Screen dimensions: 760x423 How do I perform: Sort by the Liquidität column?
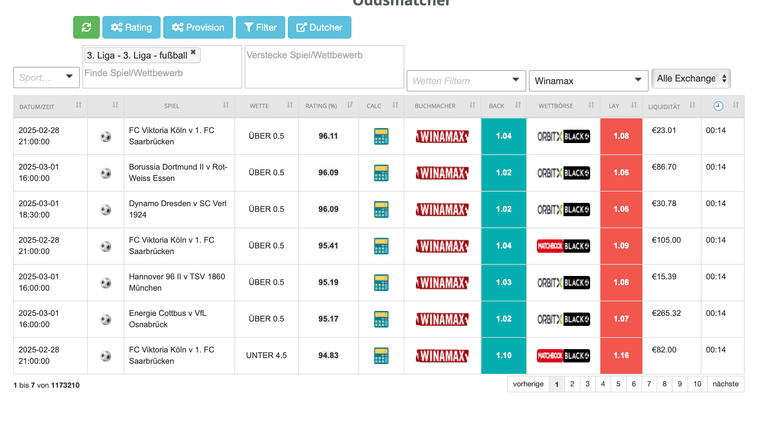(671, 106)
